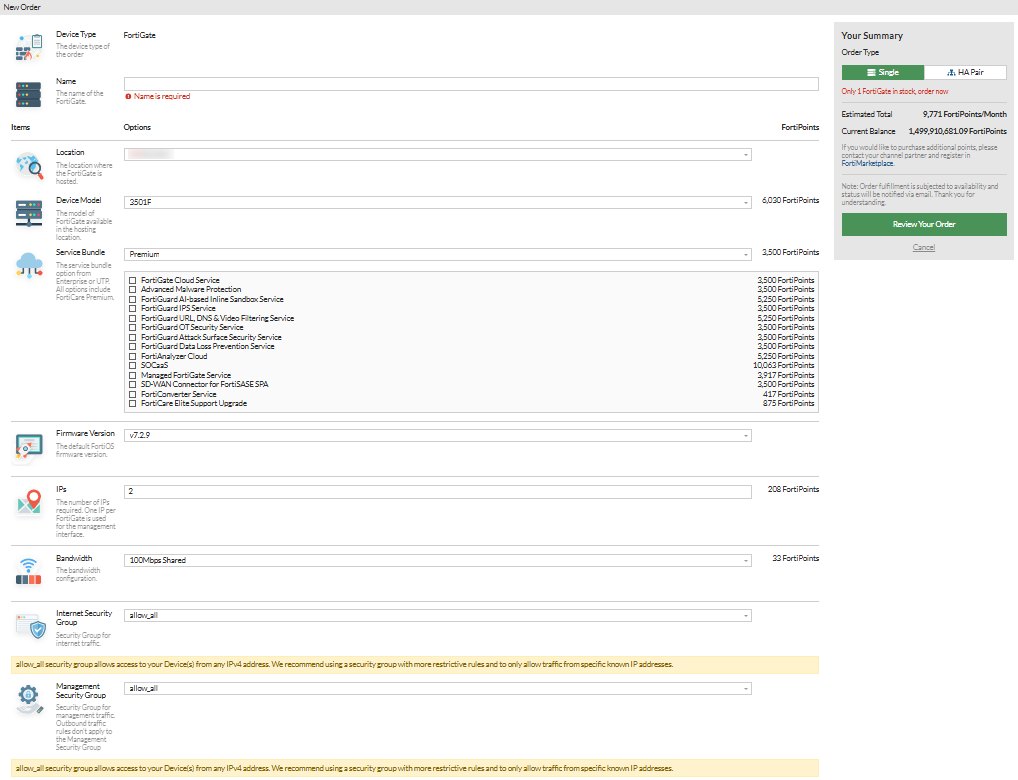Click the Current Balance FortiPoints value
Screen dimensions: 1018x780
coord(958,131)
